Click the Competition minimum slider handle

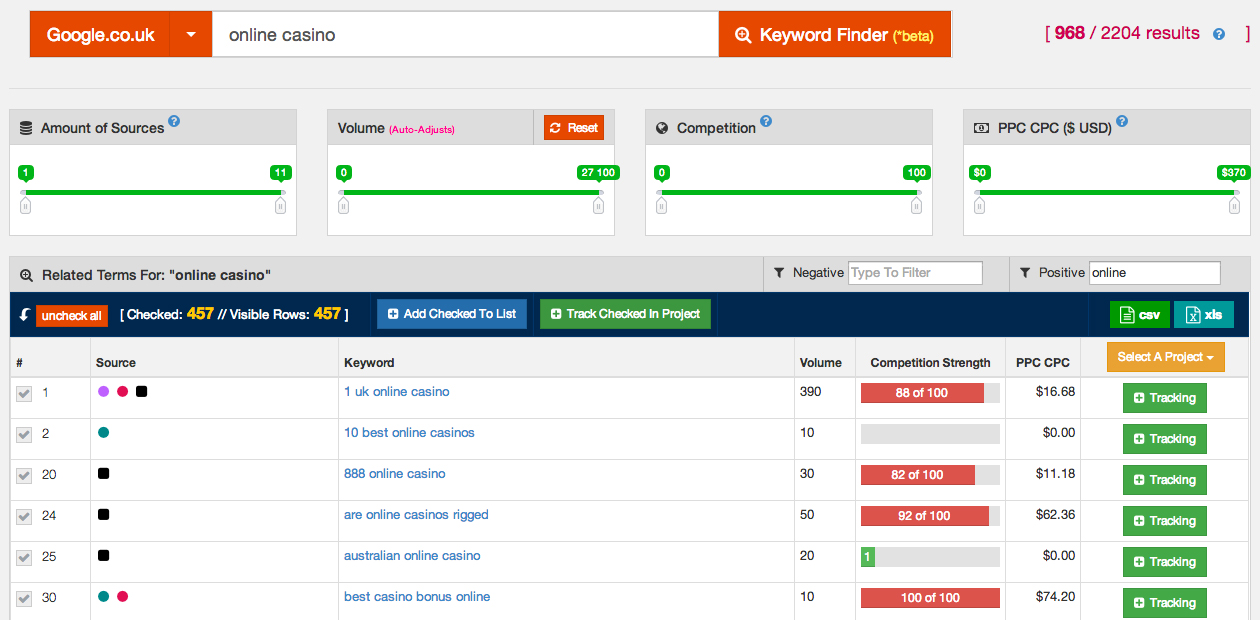tap(661, 205)
